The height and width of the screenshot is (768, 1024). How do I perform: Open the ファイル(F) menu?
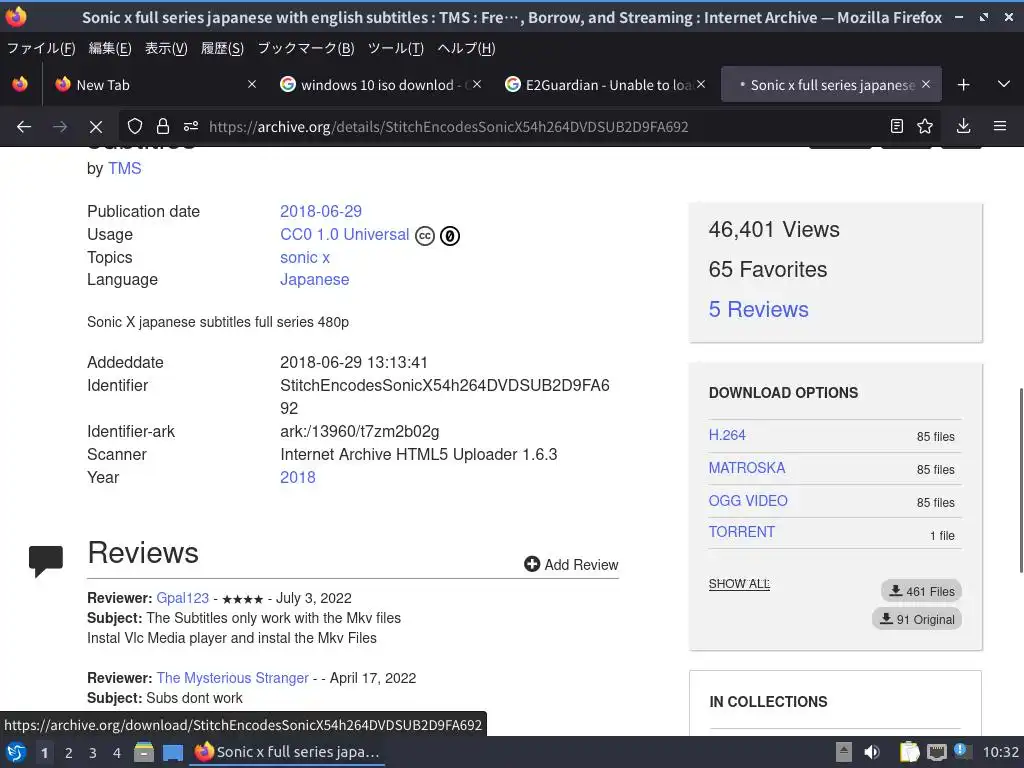[x=40, y=48]
